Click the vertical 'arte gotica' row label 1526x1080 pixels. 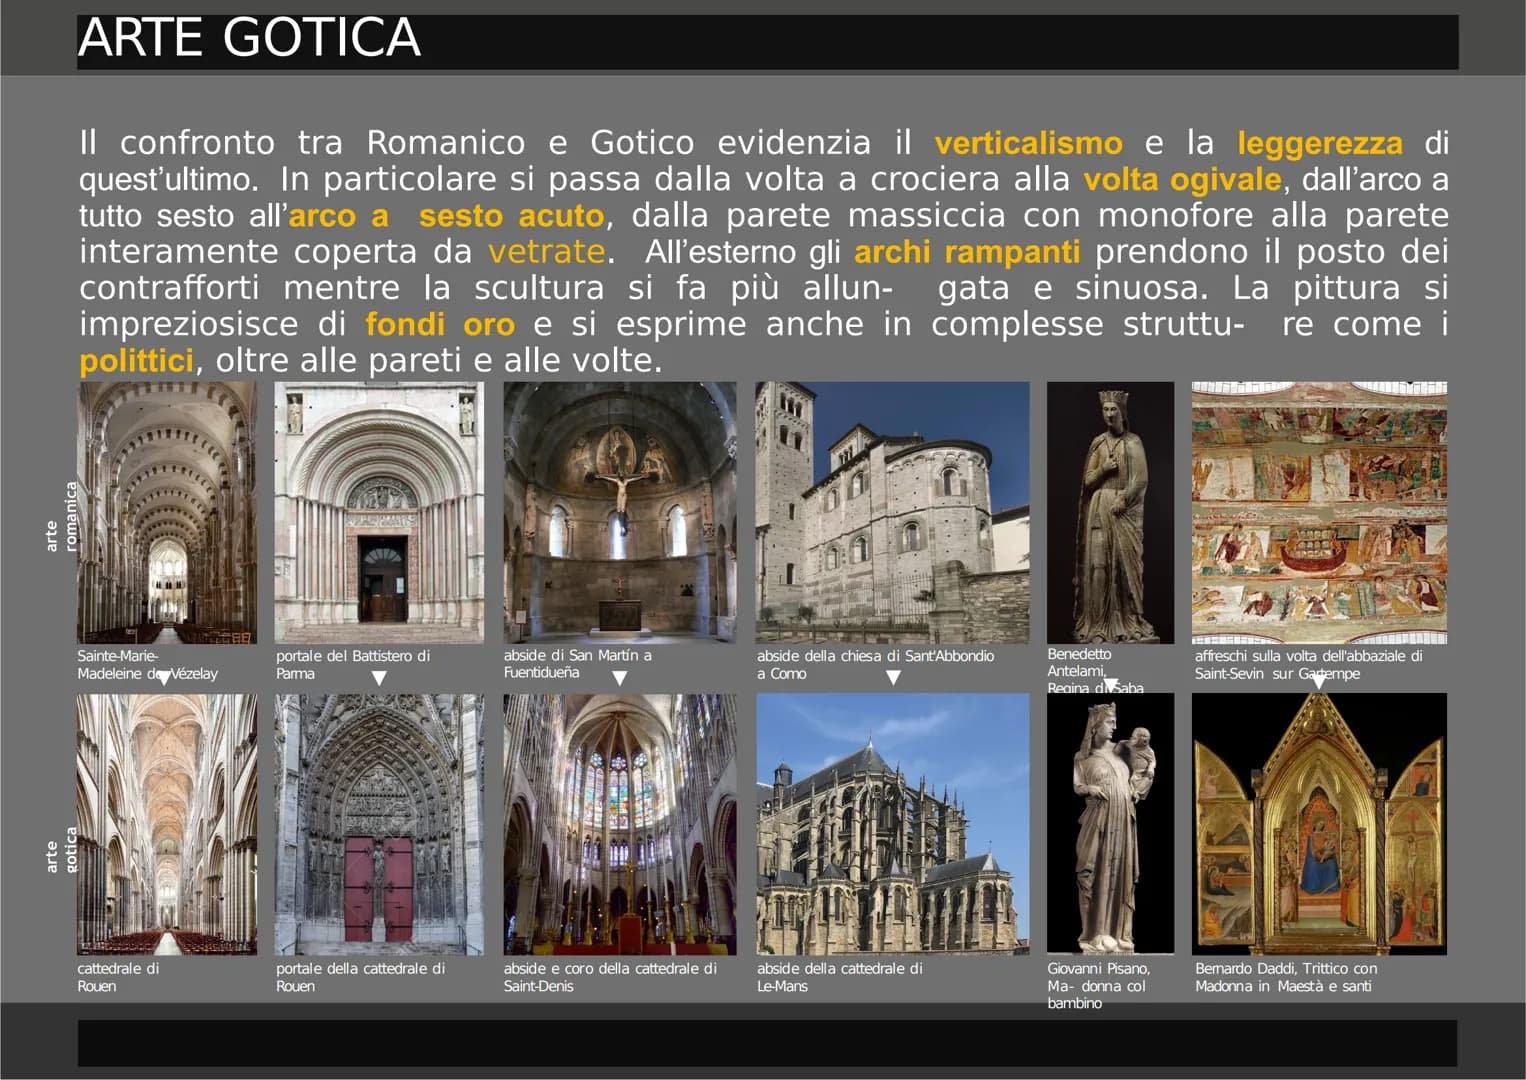click(61, 849)
